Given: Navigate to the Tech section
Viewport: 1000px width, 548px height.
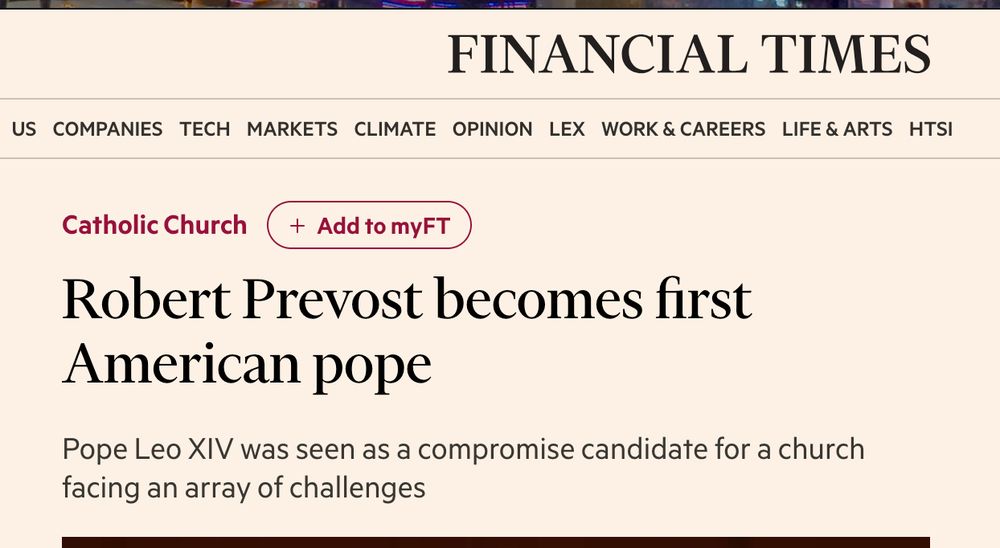Looking at the screenshot, I should point(205,129).
